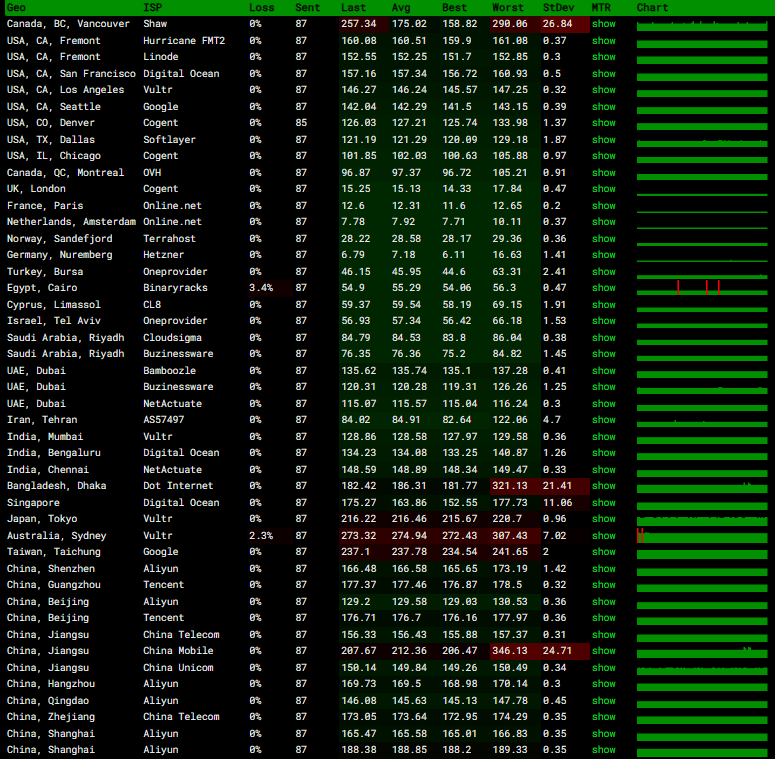The height and width of the screenshot is (759, 775).
Task: Show MTR for Tokyo Vultr
Action: point(603,519)
